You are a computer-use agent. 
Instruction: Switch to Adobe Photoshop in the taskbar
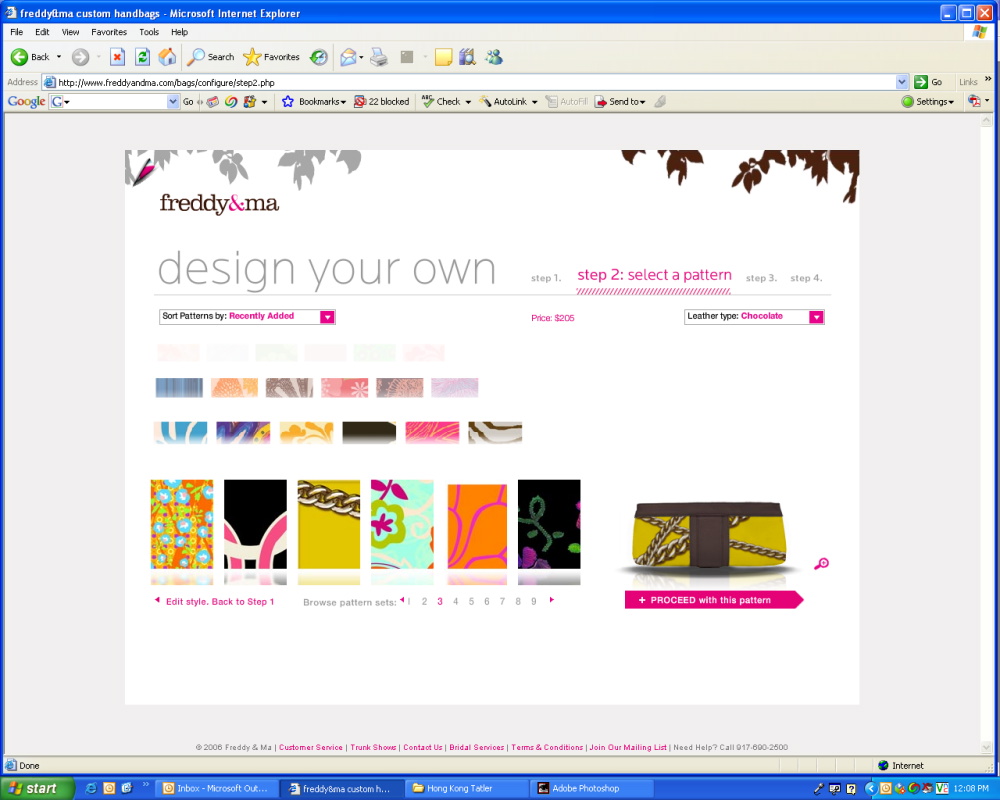coord(592,789)
